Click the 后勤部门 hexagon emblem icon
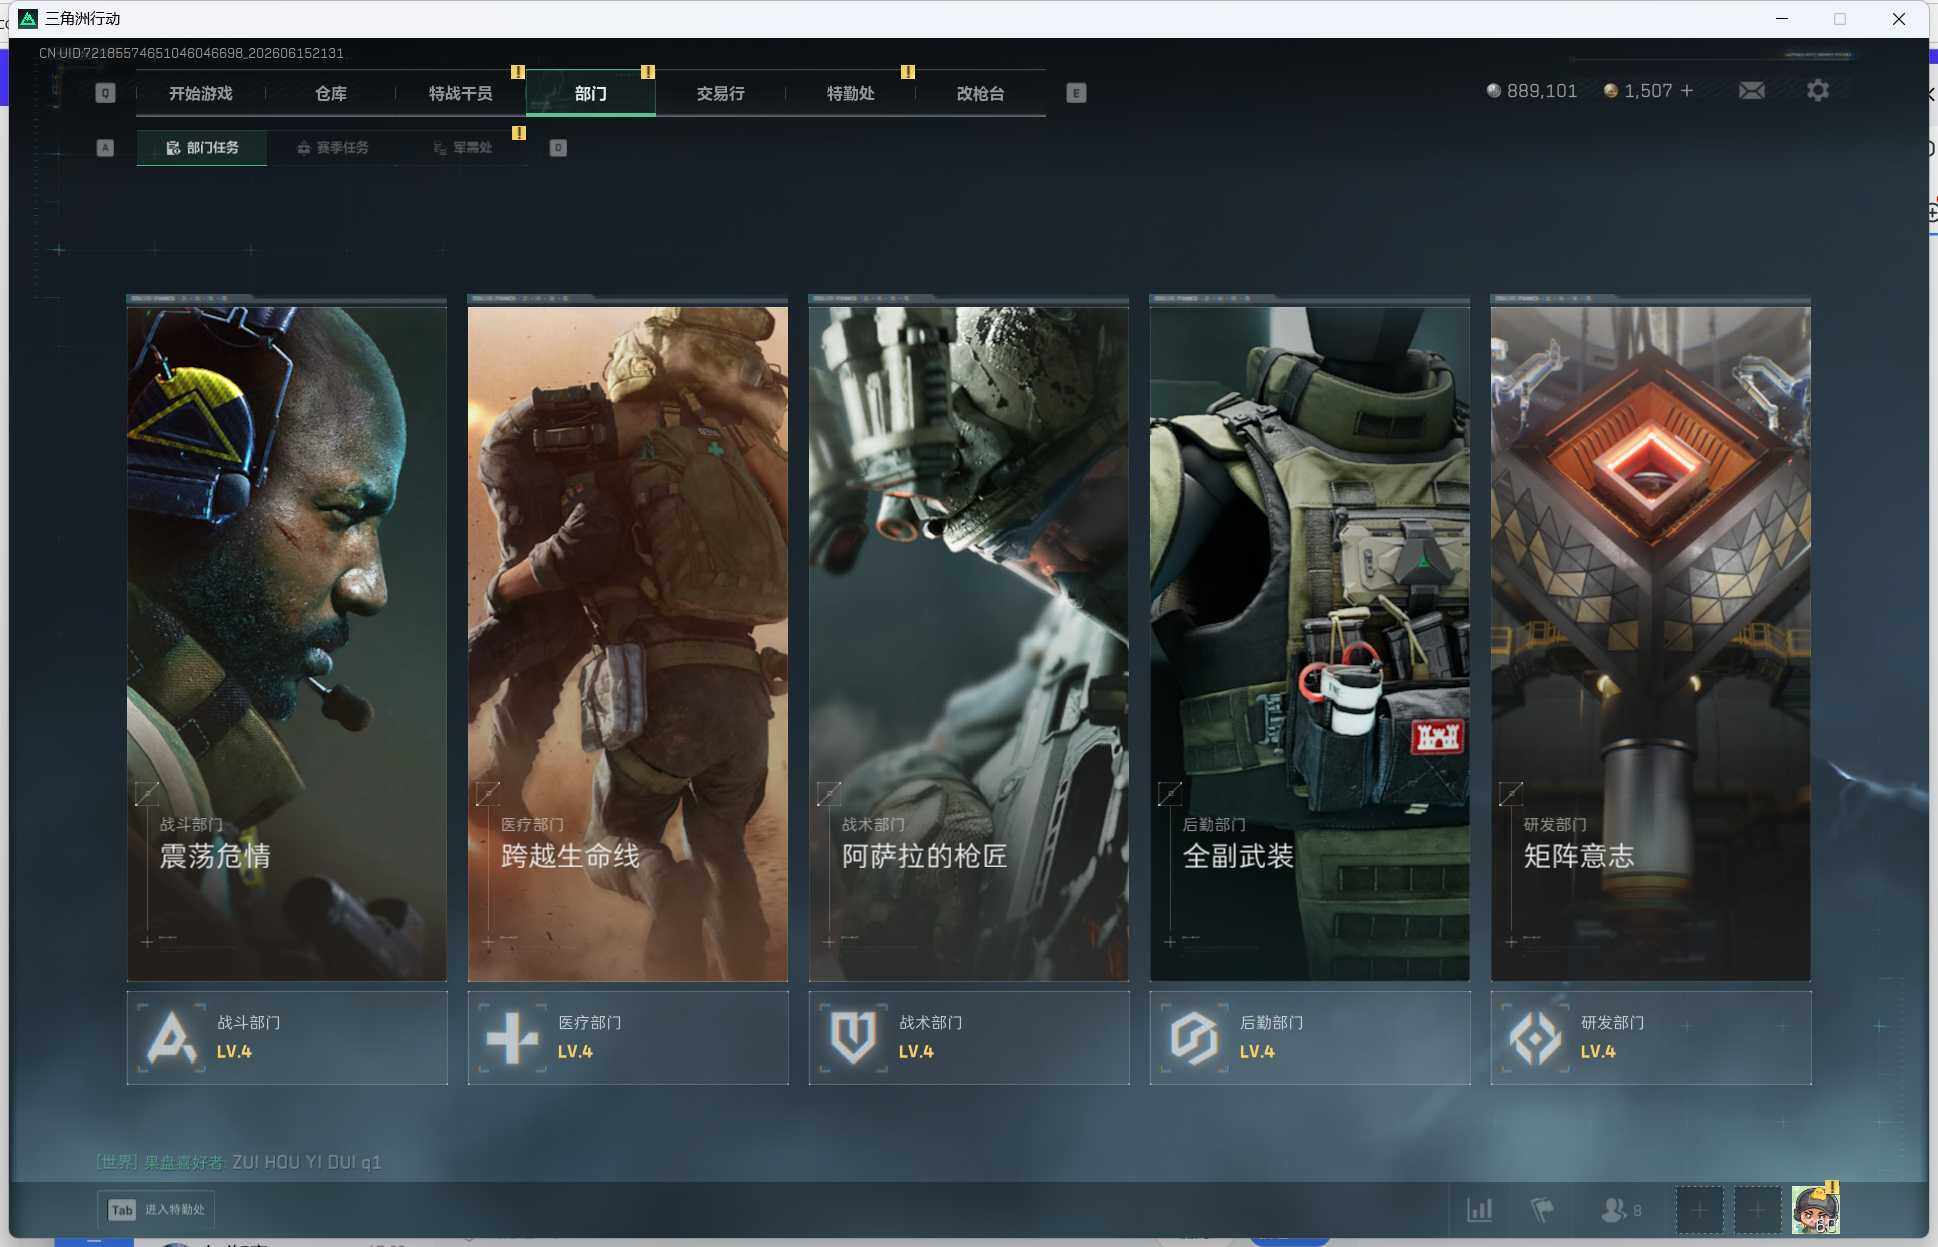Viewport: 1938px width, 1247px height. tap(1194, 1038)
